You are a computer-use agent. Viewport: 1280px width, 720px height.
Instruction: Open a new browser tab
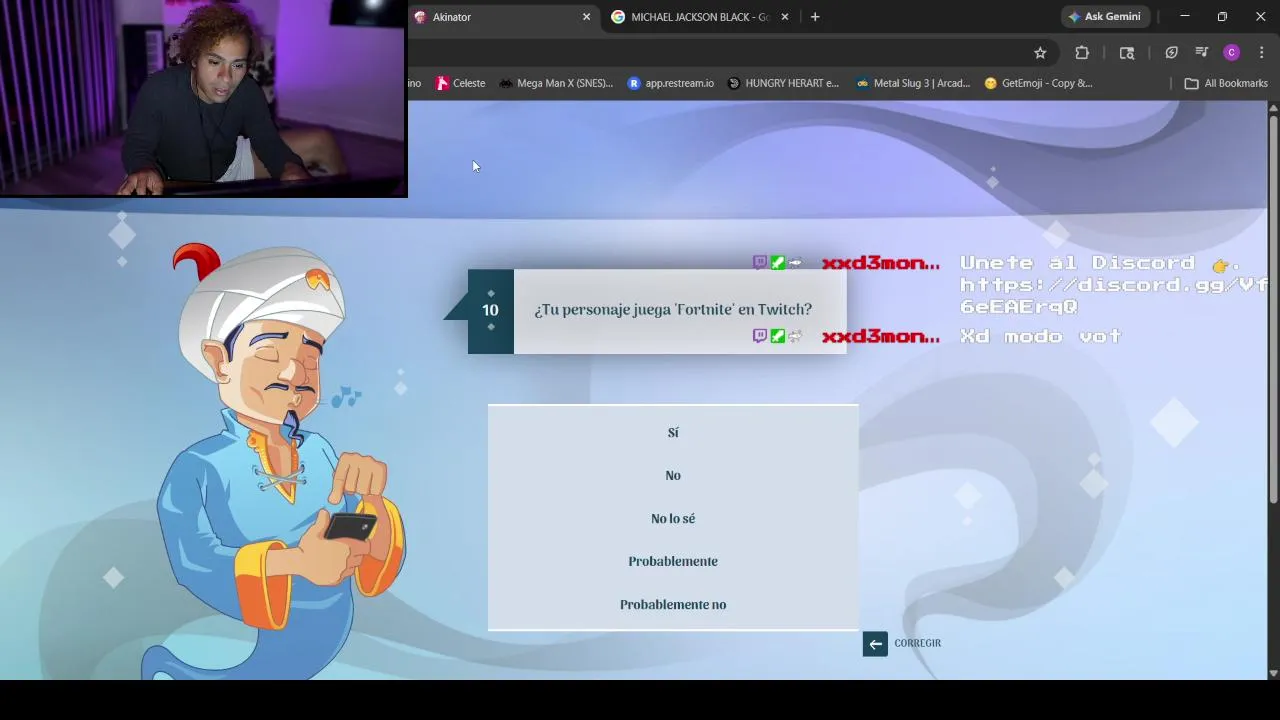click(815, 17)
